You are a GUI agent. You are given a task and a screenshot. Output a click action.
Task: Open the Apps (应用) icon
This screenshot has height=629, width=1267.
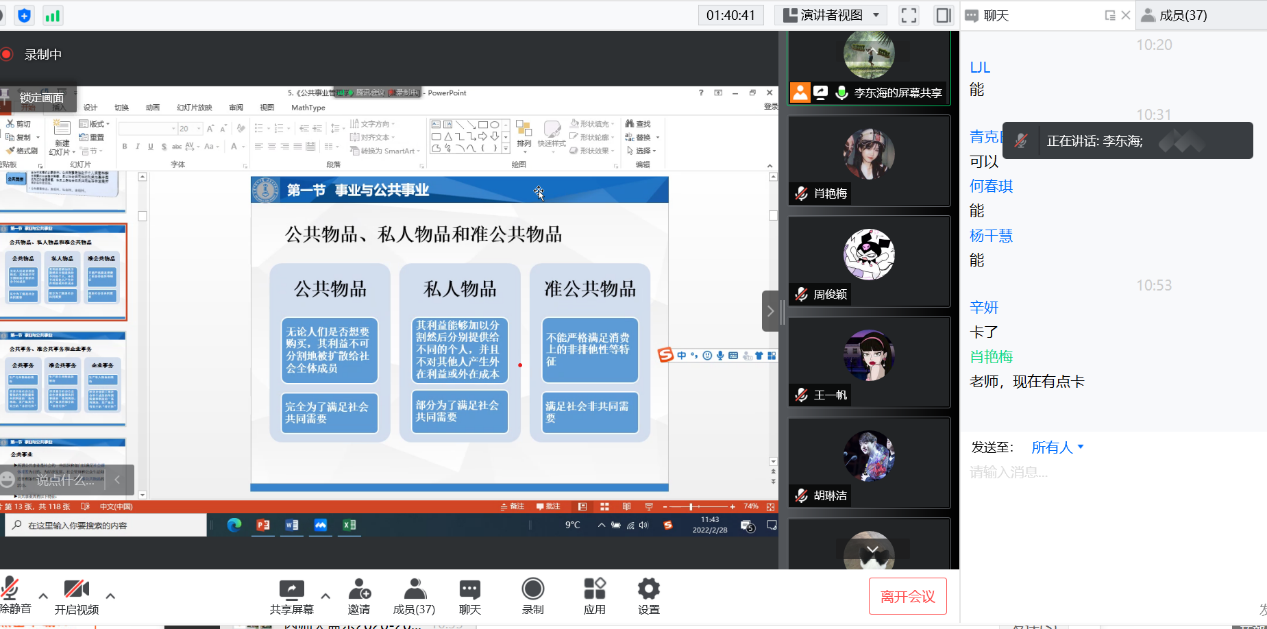[594, 597]
